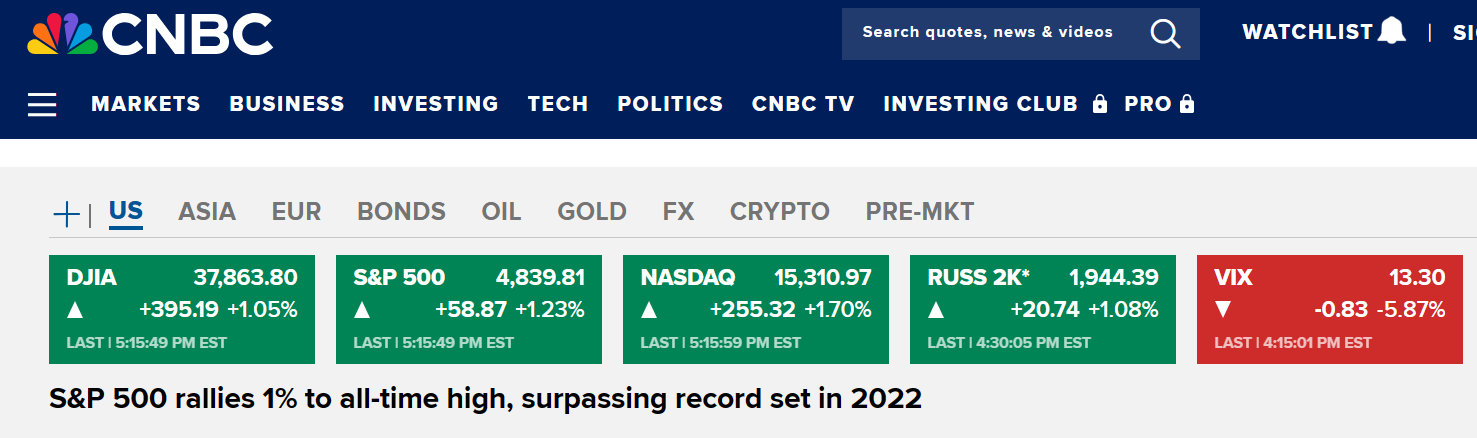This screenshot has height=438, width=1477.
Task: Show the PRE-MKT tab
Action: (x=920, y=212)
